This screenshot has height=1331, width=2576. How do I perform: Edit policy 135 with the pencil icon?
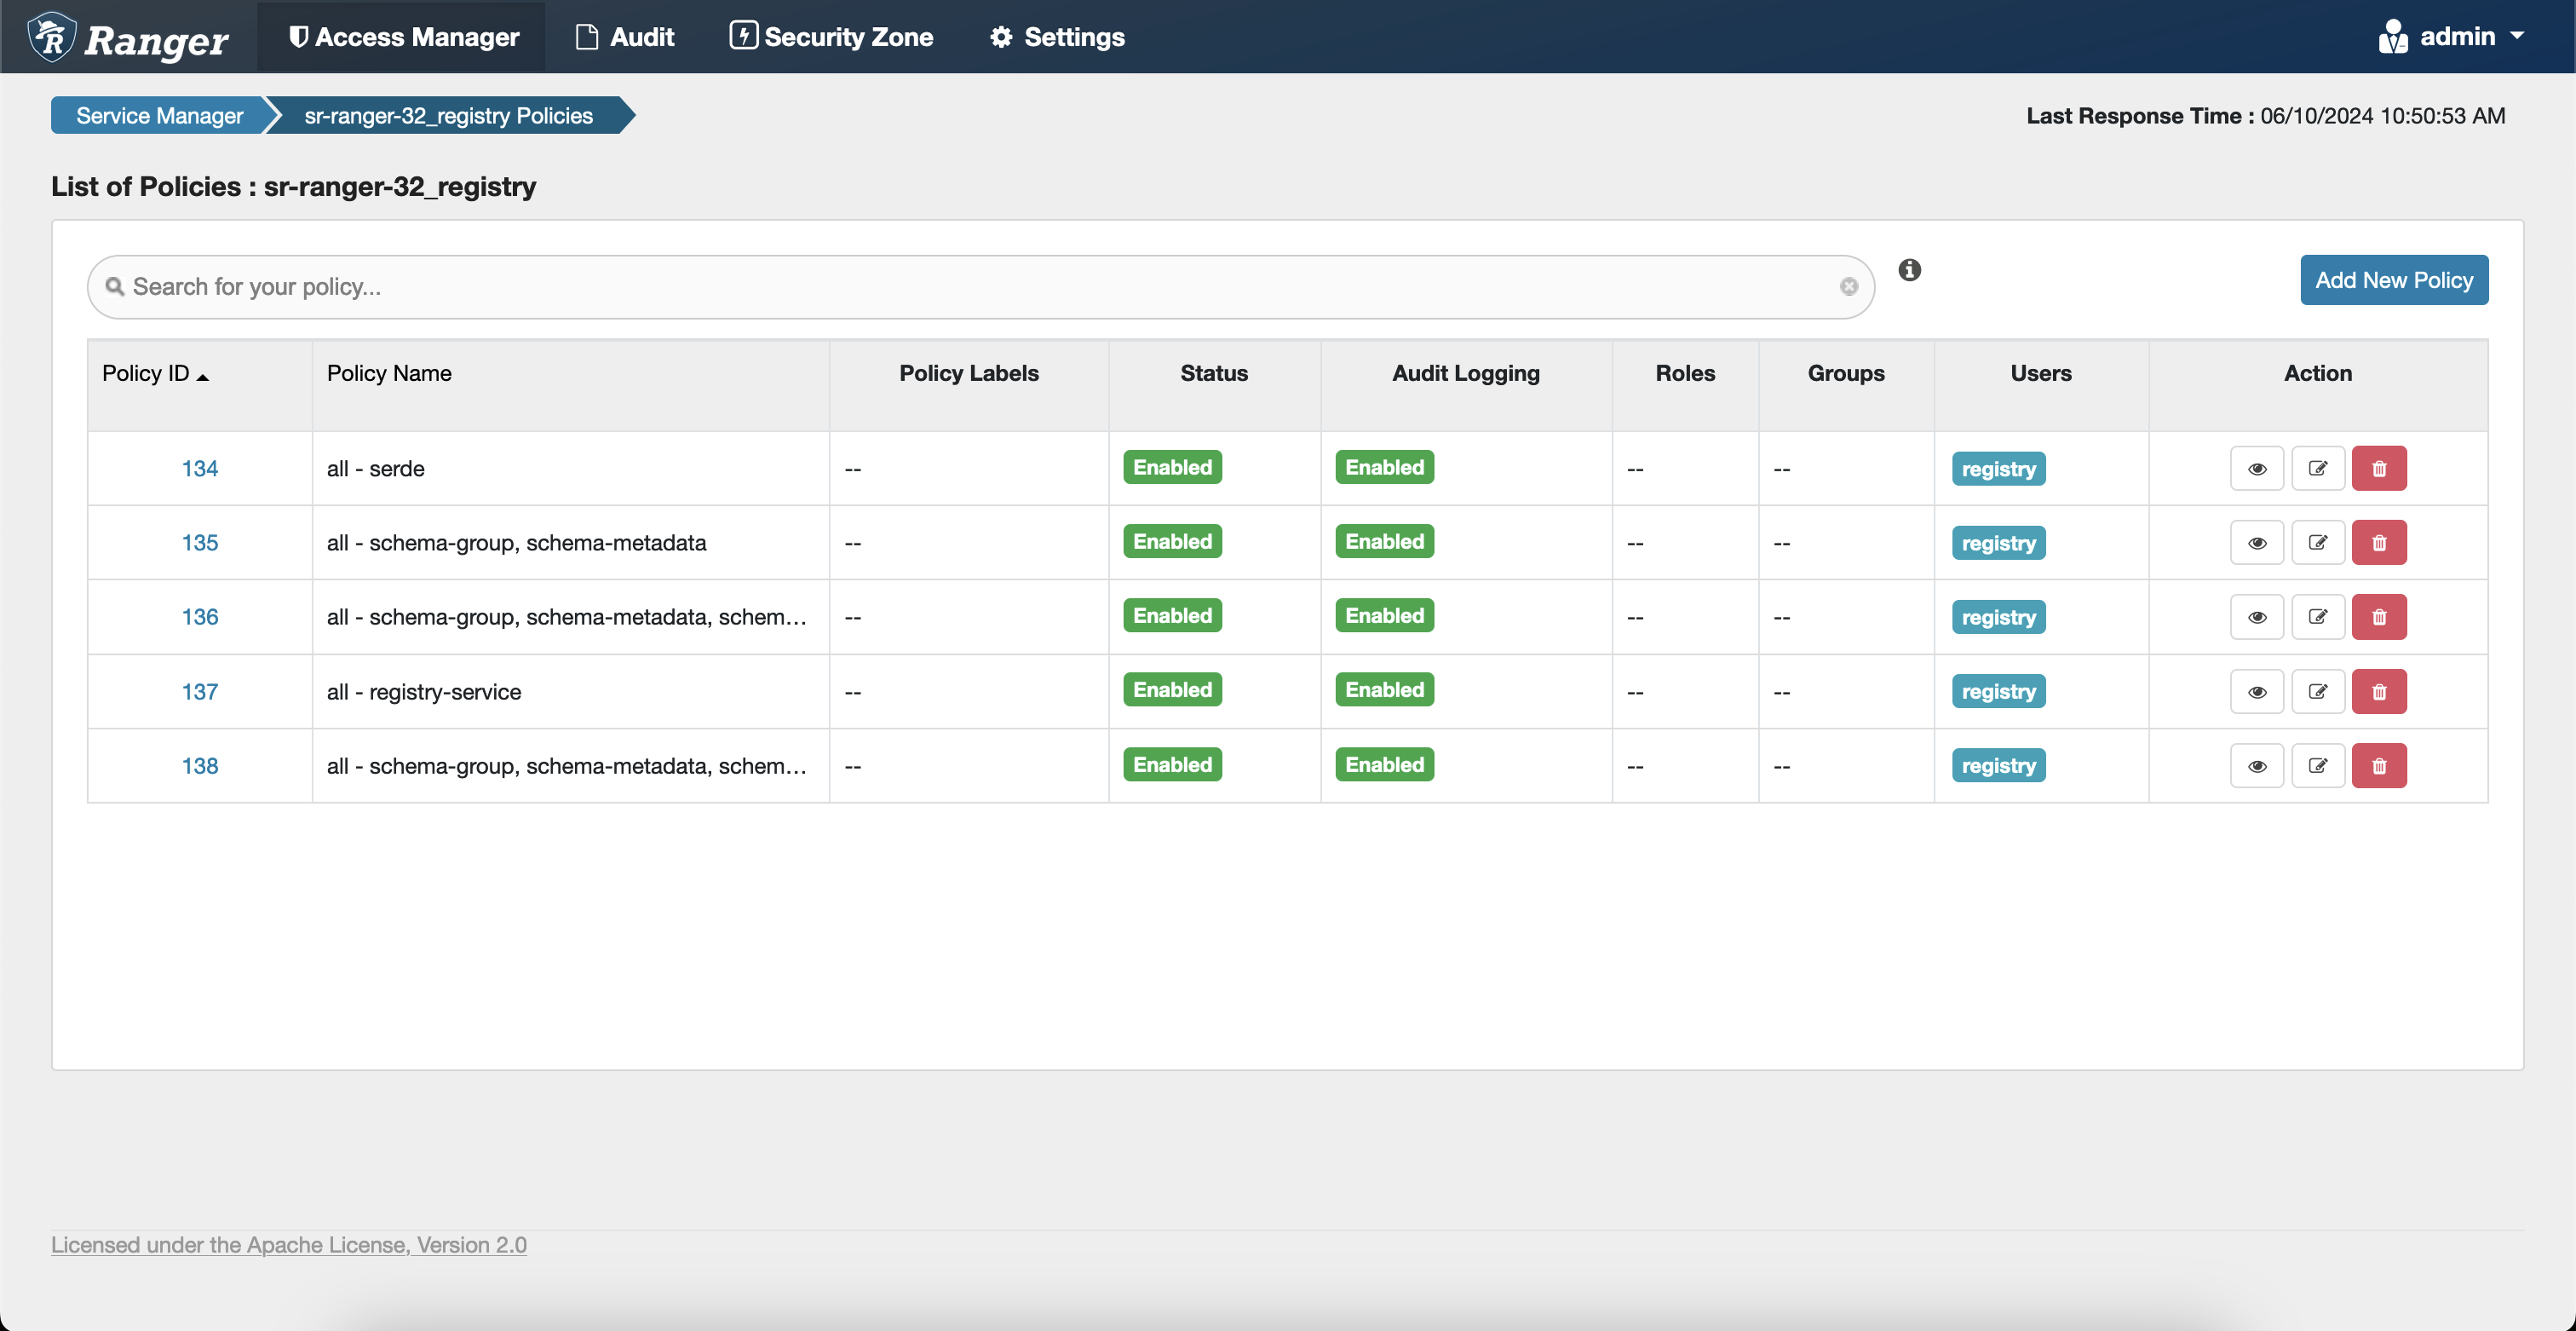(x=2318, y=542)
